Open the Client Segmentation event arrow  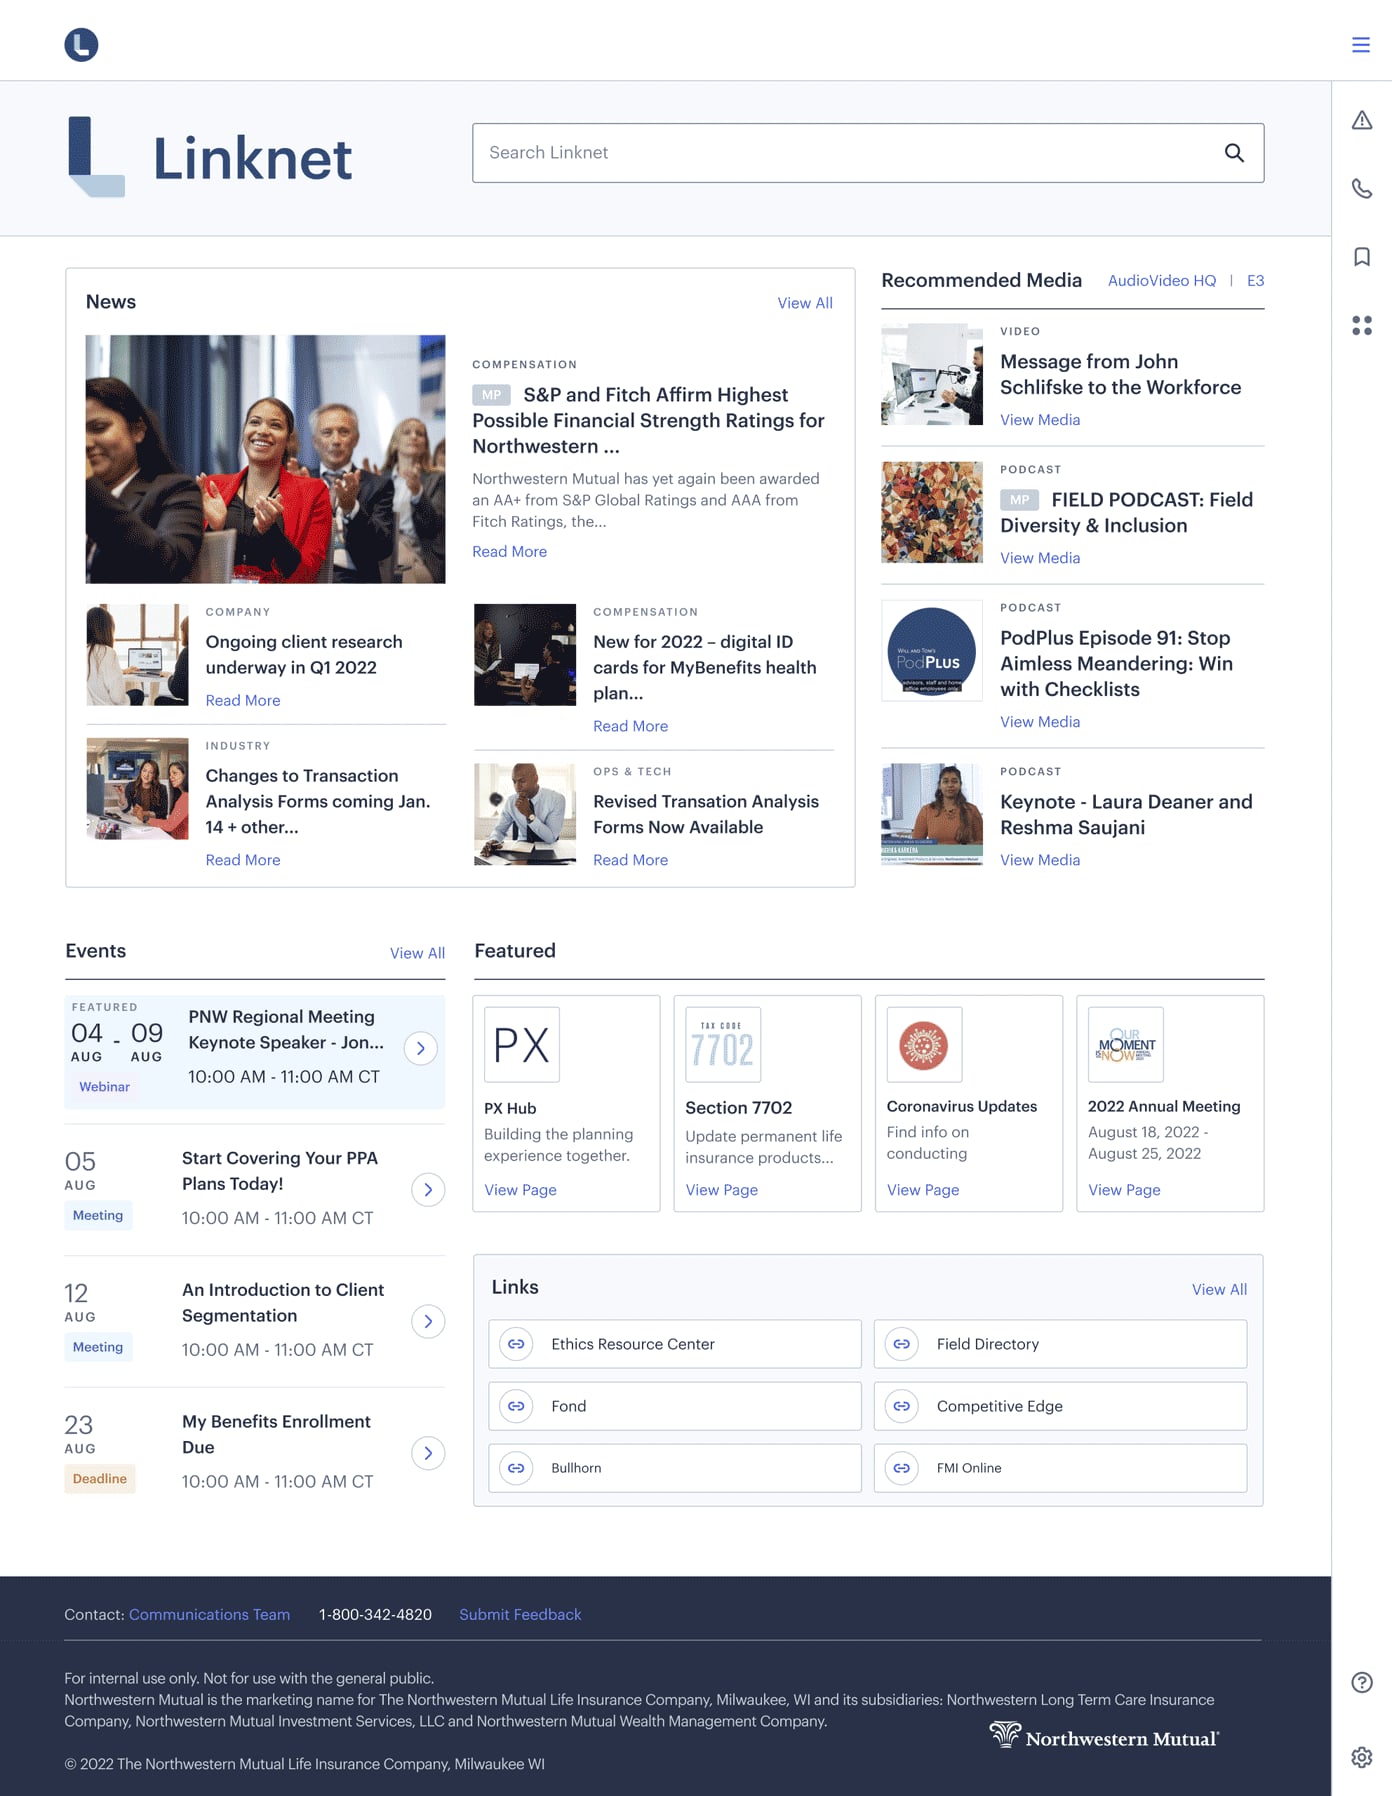(x=428, y=1322)
